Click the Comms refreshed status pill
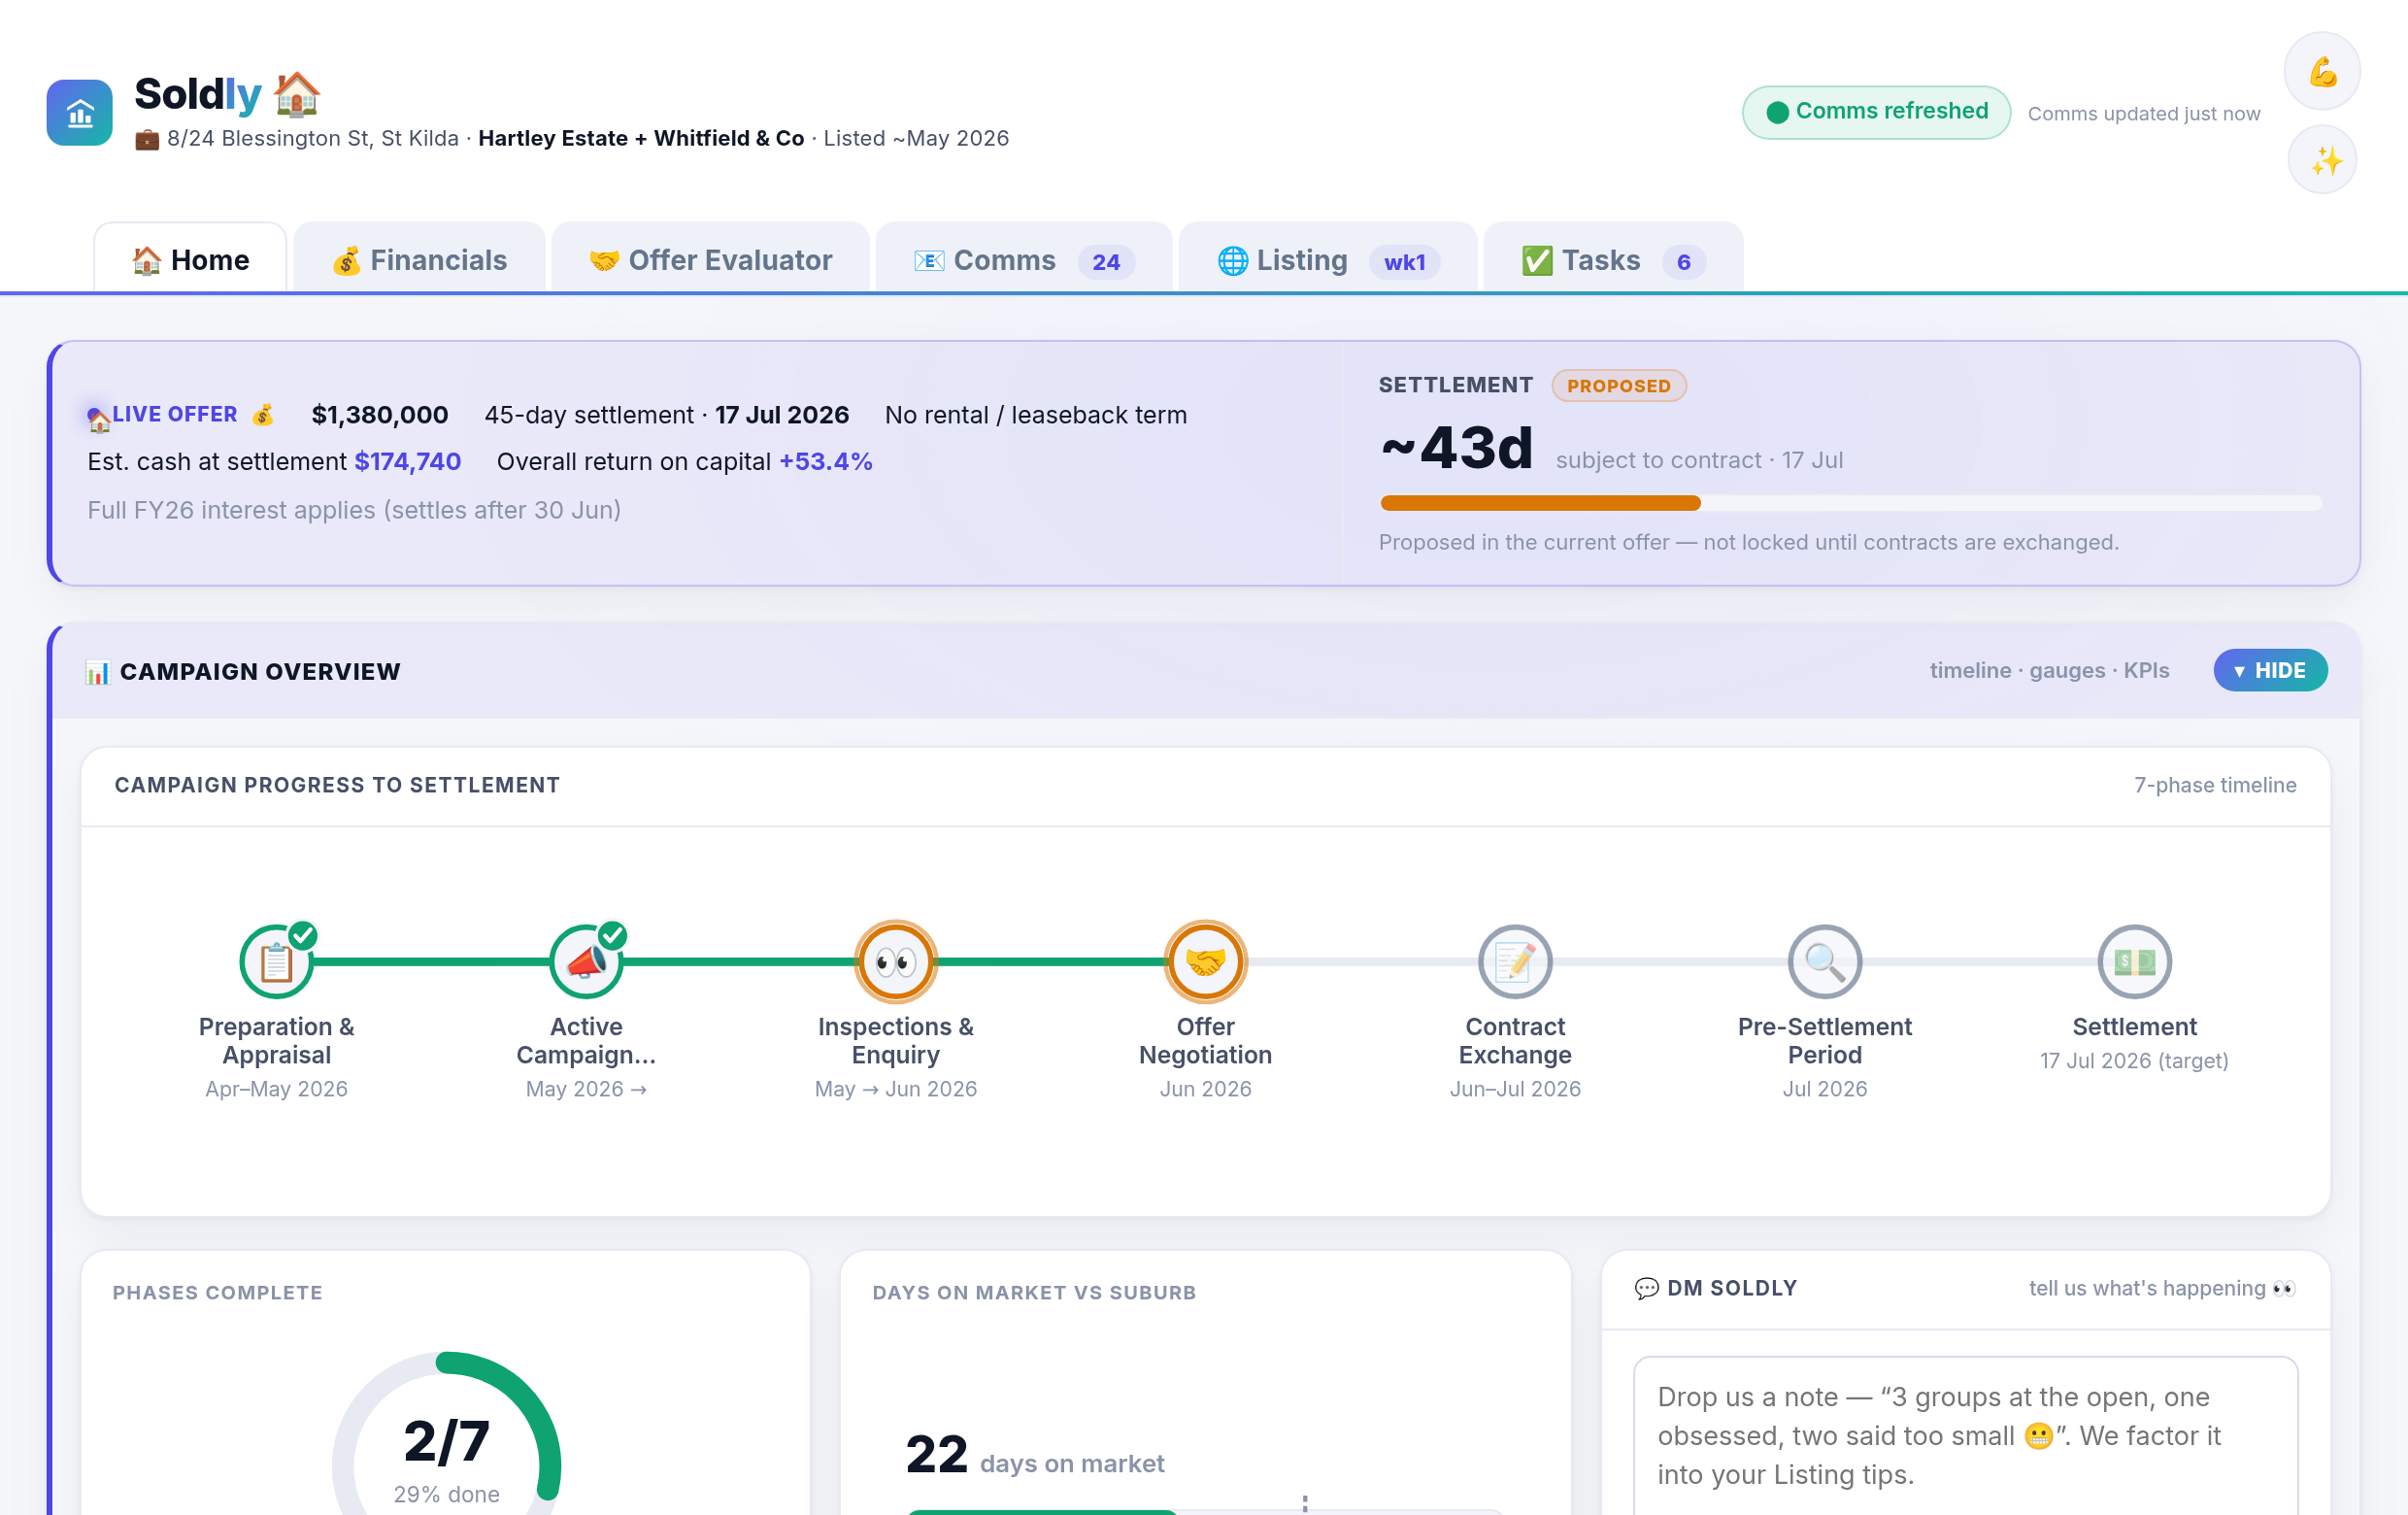Image resolution: width=2408 pixels, height=1515 pixels. pos(1876,112)
